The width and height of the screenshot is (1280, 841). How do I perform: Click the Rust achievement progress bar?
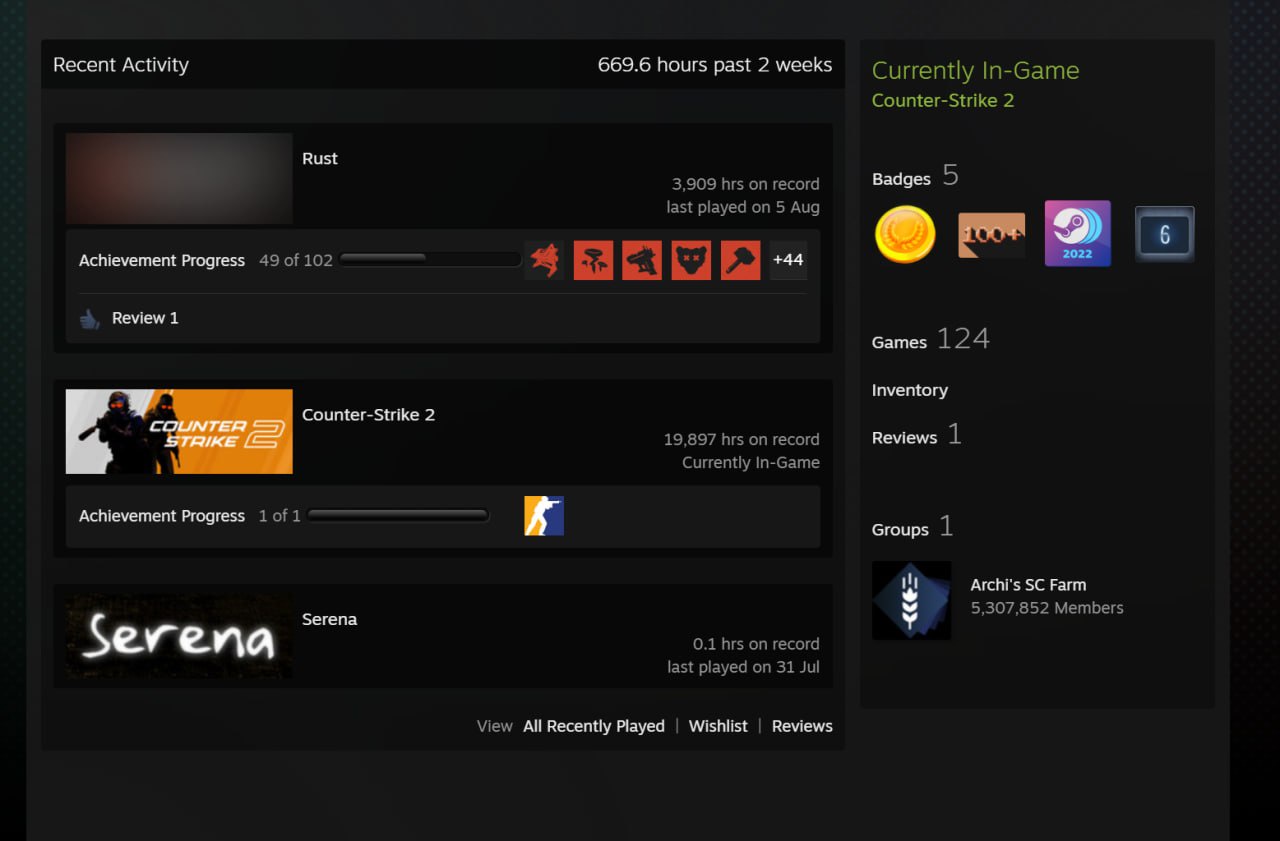tap(430, 260)
